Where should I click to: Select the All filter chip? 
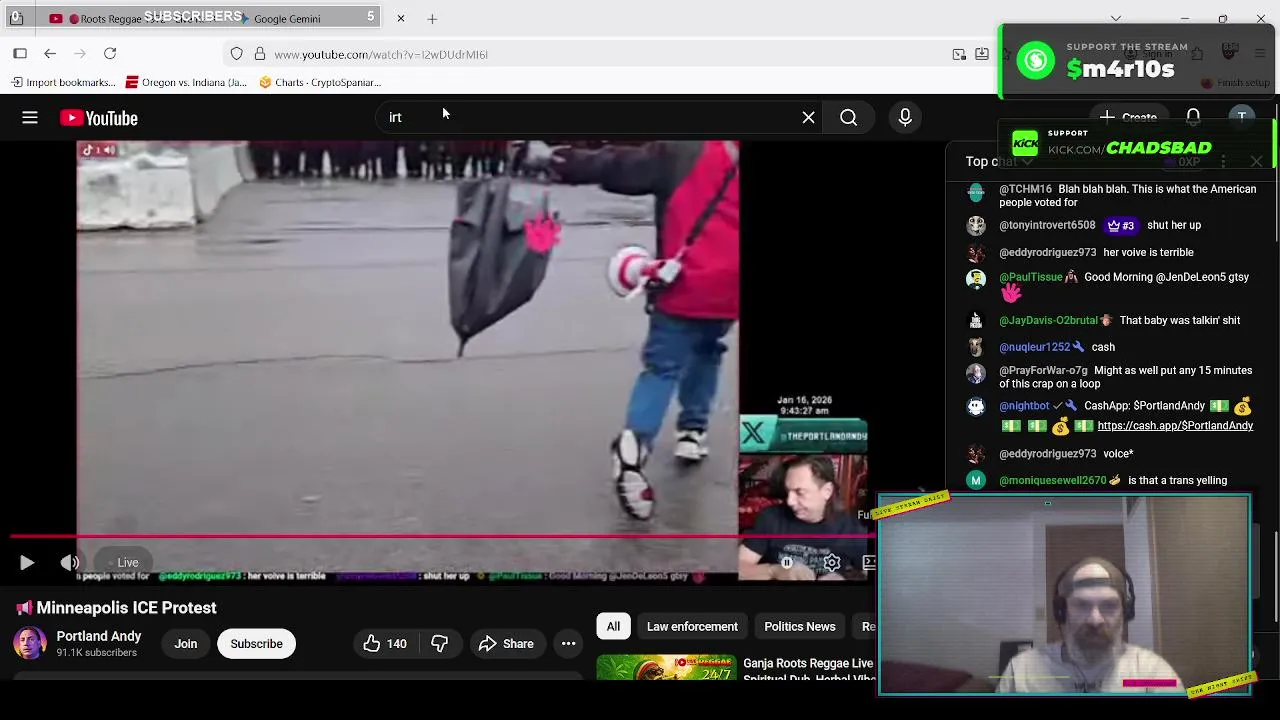(613, 627)
